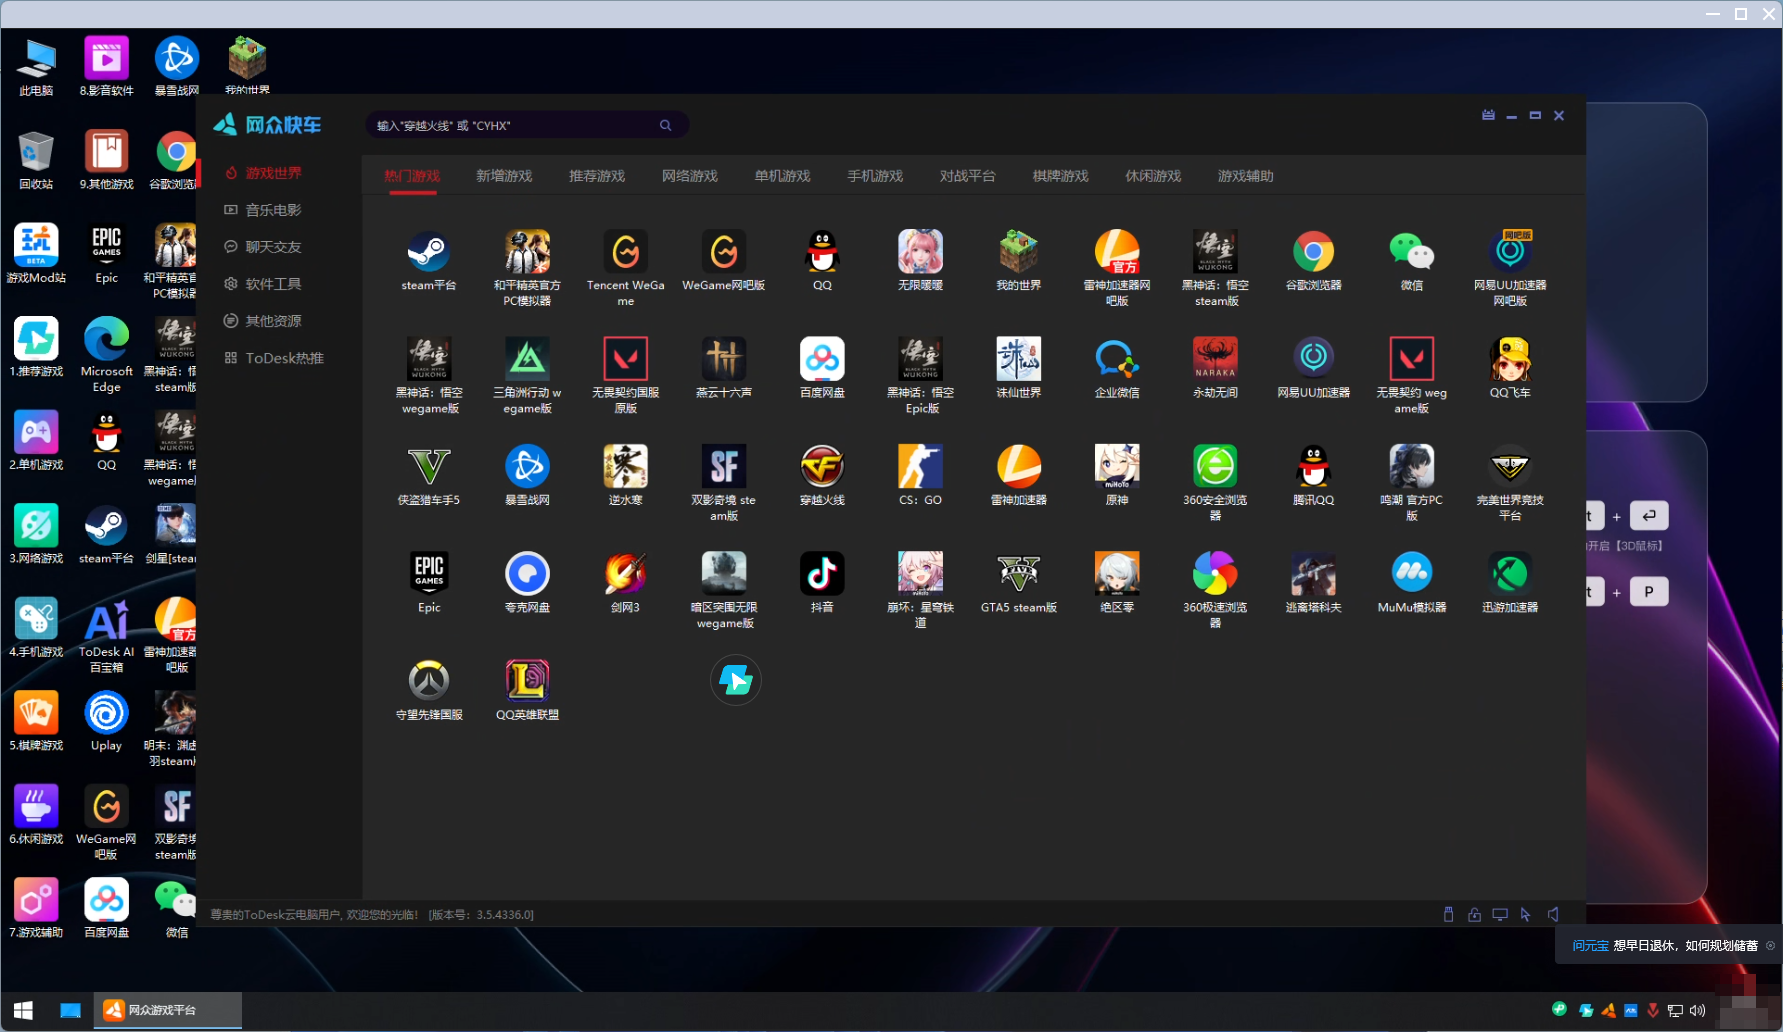Open 谷歌浏览器 icon in game grid
Viewport: 1783px width, 1032px height.
tap(1314, 252)
